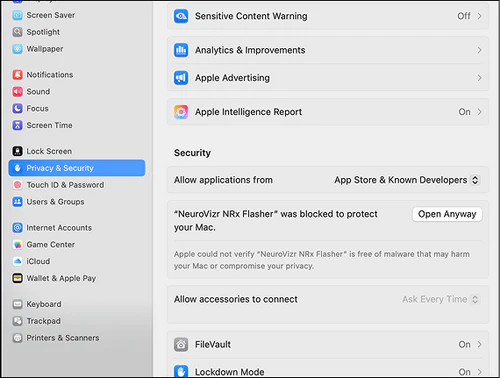Open Notifications settings pane
The width and height of the screenshot is (500, 378).
tap(43, 75)
